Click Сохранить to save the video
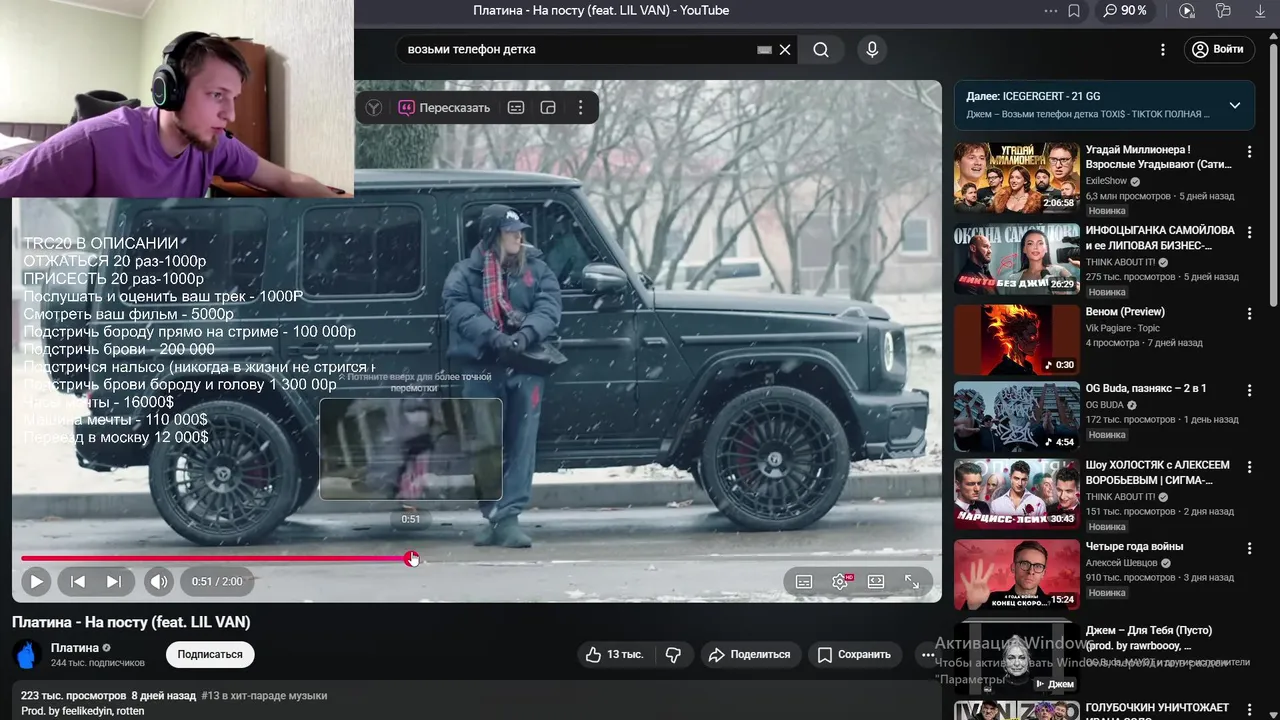This screenshot has height=720, width=1280. [x=854, y=655]
